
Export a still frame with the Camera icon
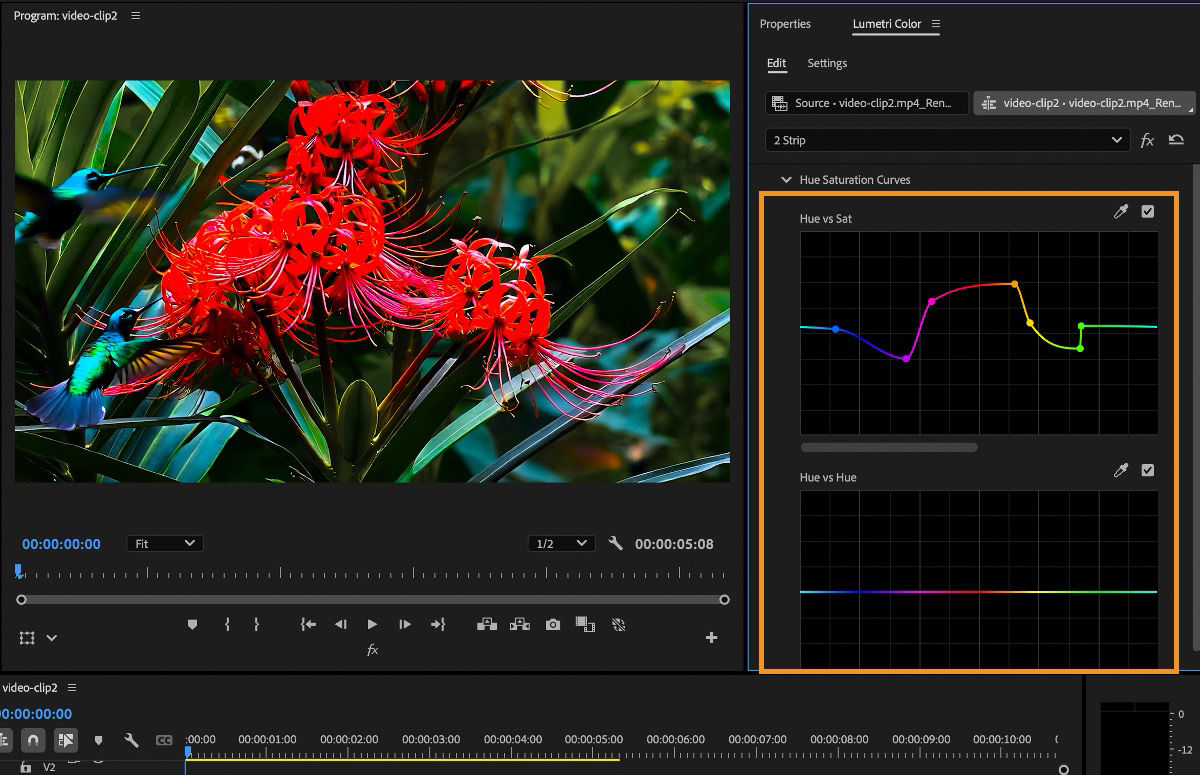click(552, 624)
